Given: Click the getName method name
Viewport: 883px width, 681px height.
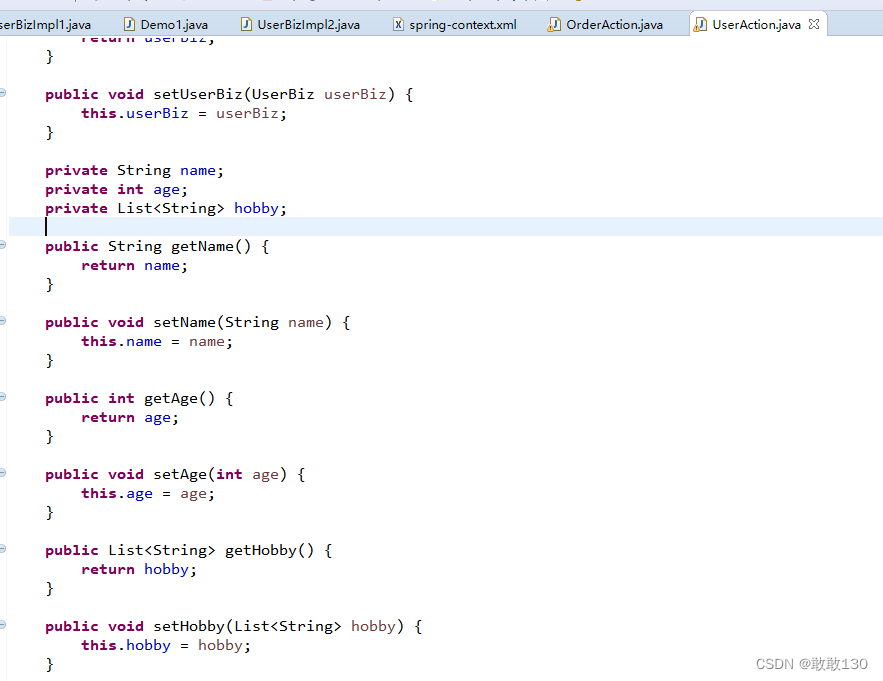Looking at the screenshot, I should coord(202,246).
